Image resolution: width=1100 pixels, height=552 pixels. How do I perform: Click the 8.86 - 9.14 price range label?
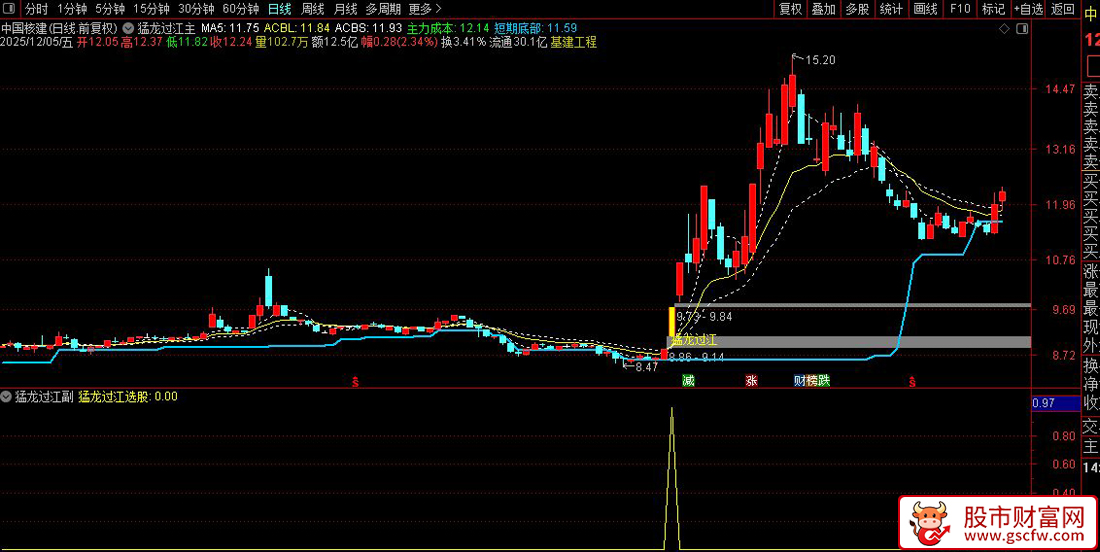click(696, 358)
